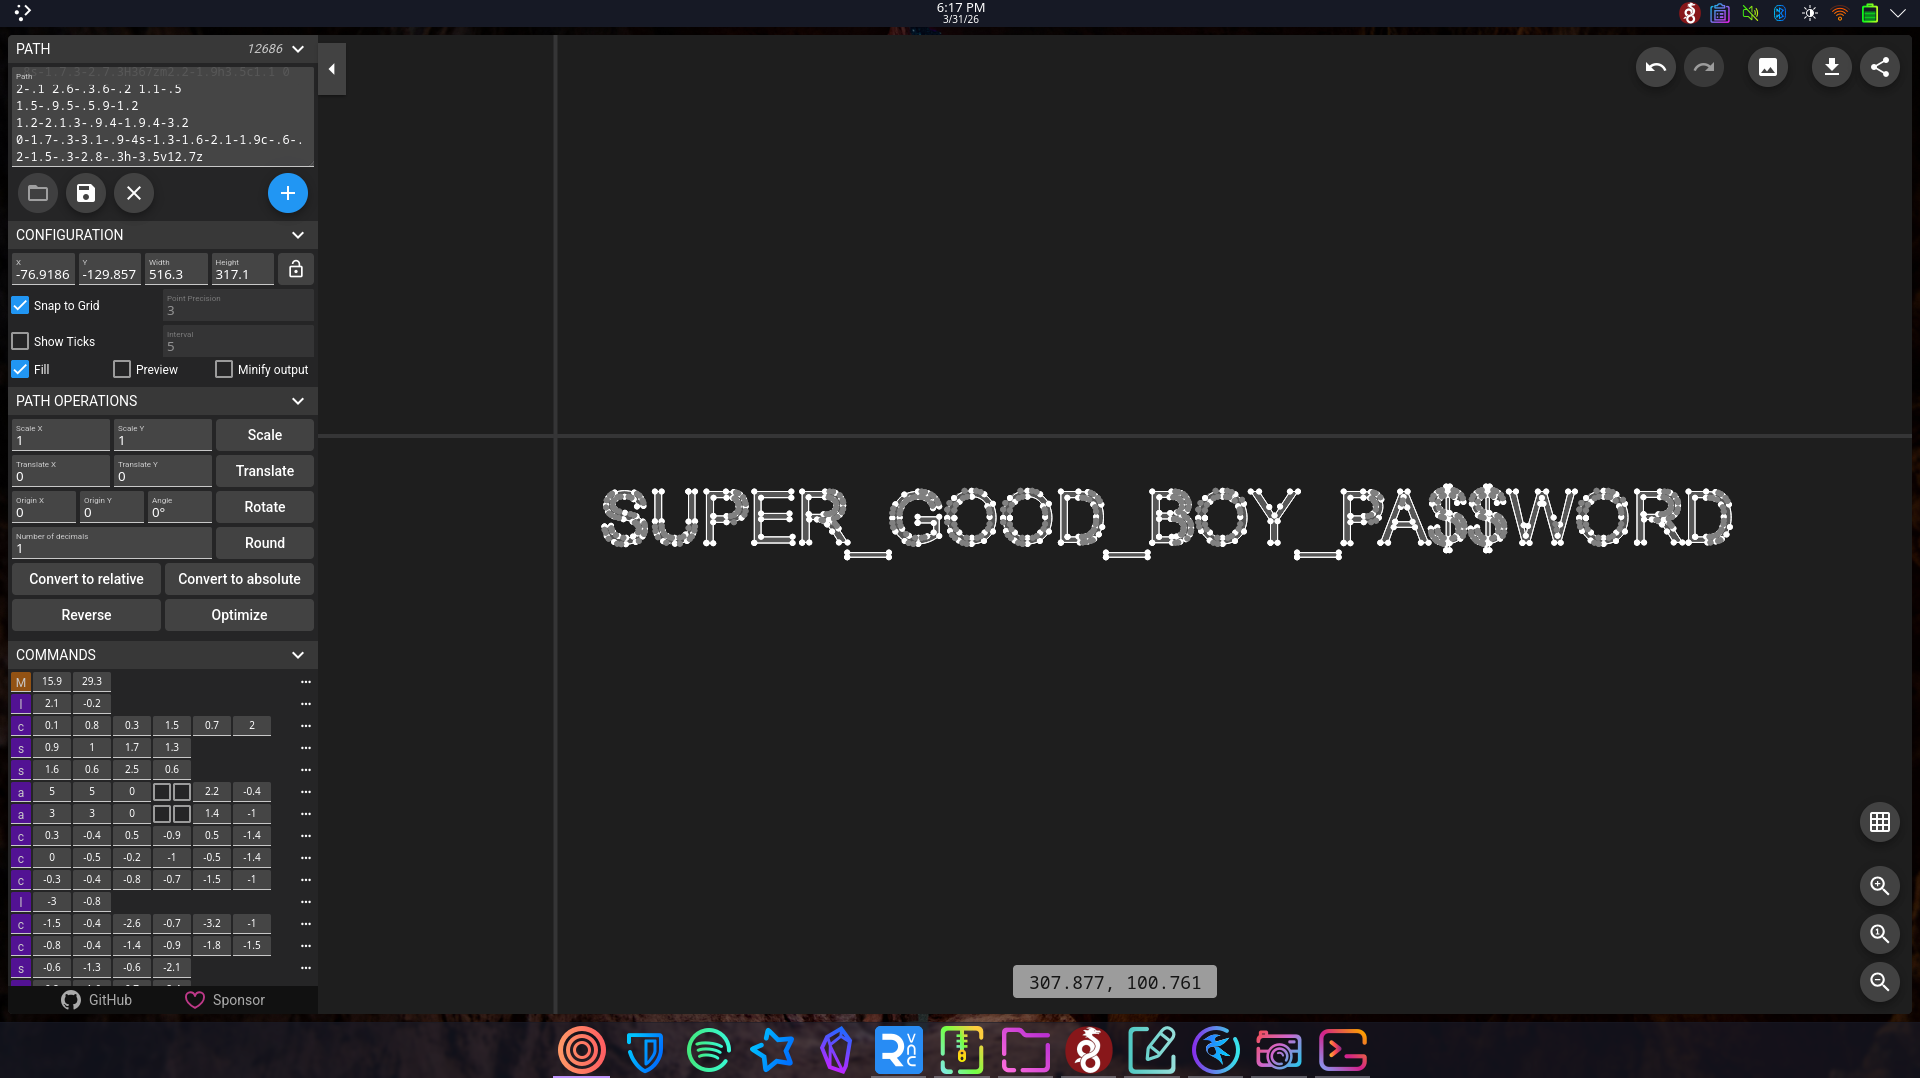Click the share icon
The width and height of the screenshot is (1920, 1078).
click(1880, 67)
